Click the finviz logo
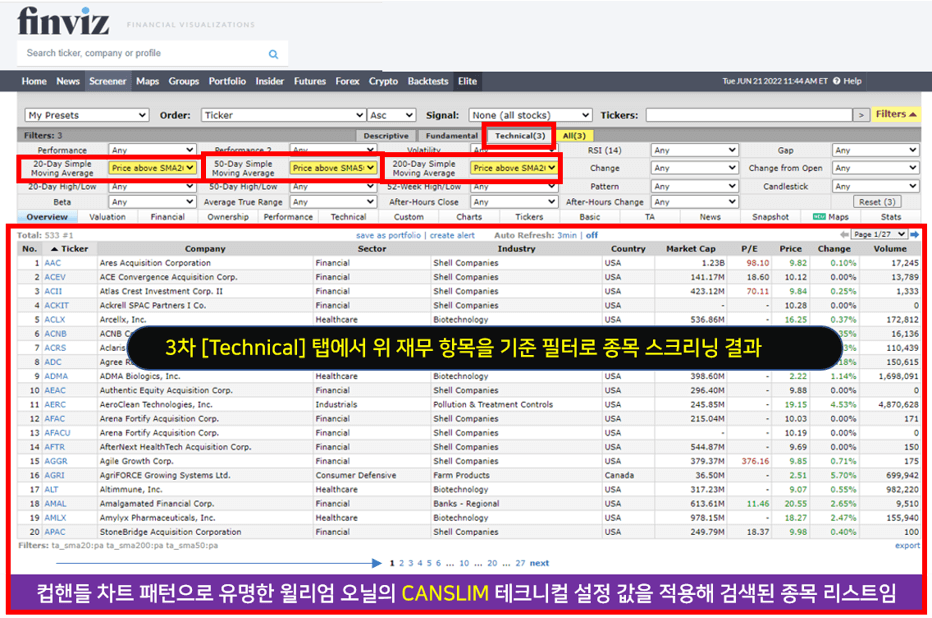 click(63, 21)
